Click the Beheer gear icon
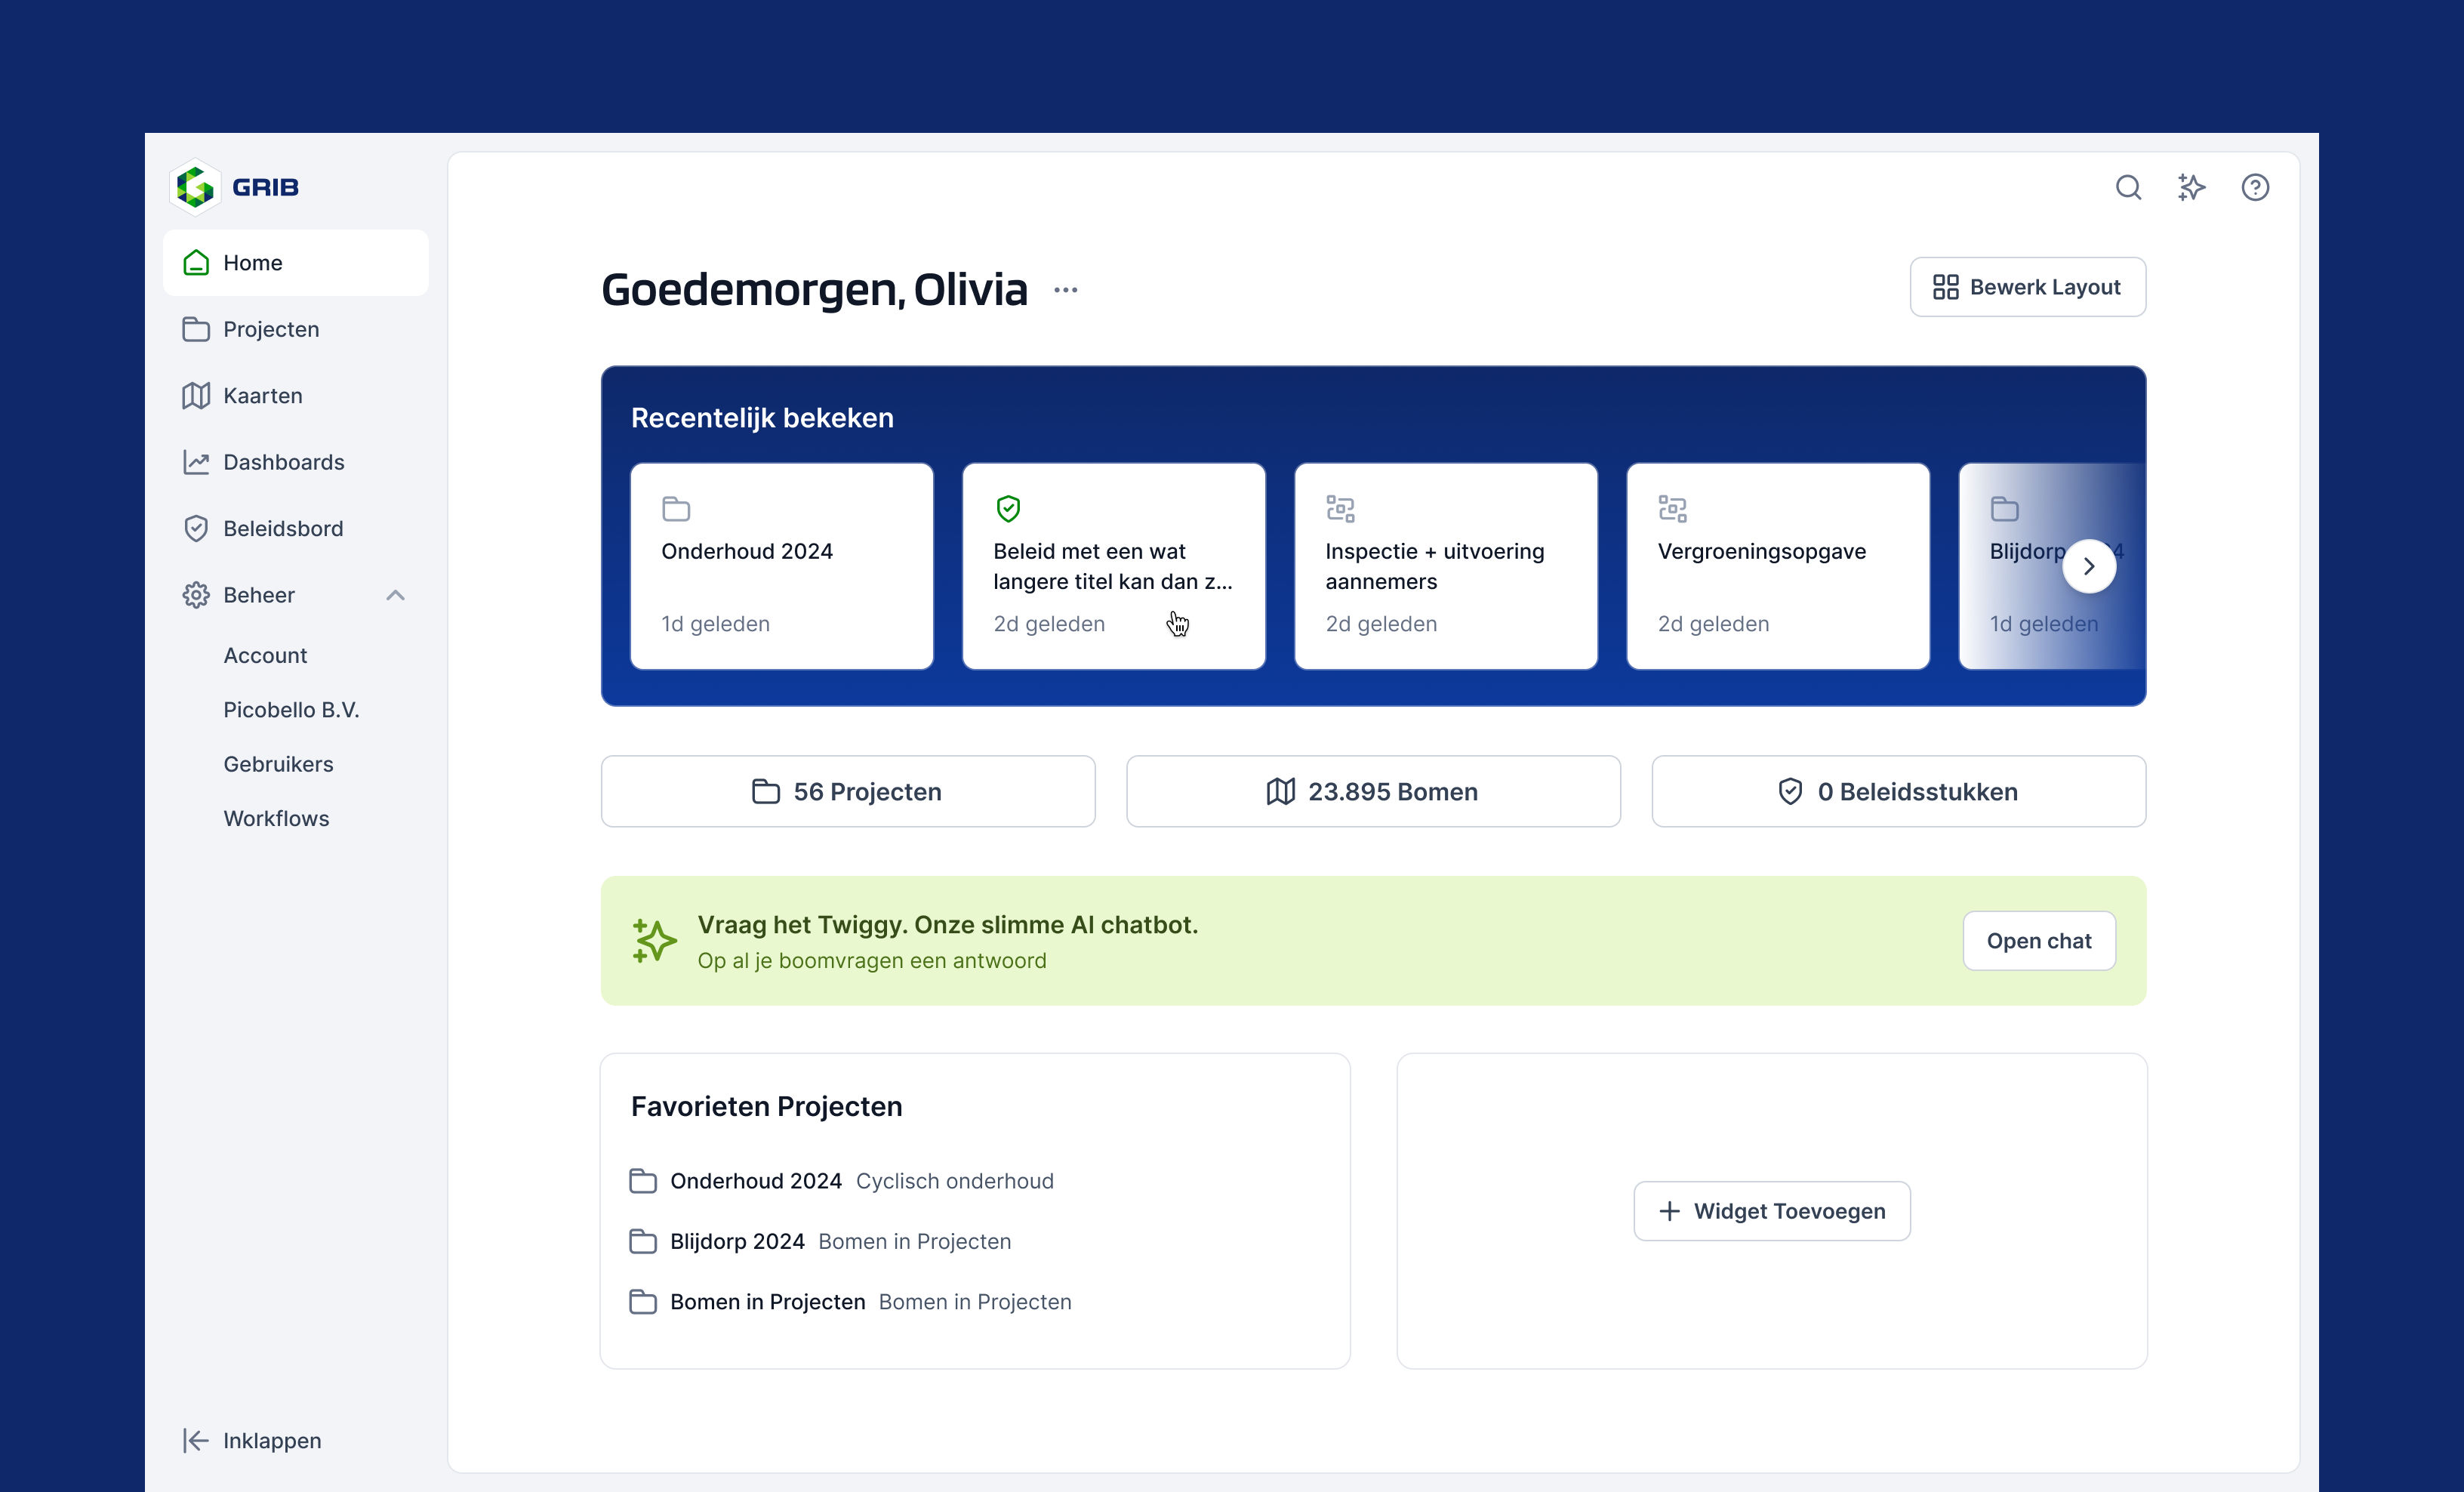Image resolution: width=2464 pixels, height=1492 pixels. (196, 594)
